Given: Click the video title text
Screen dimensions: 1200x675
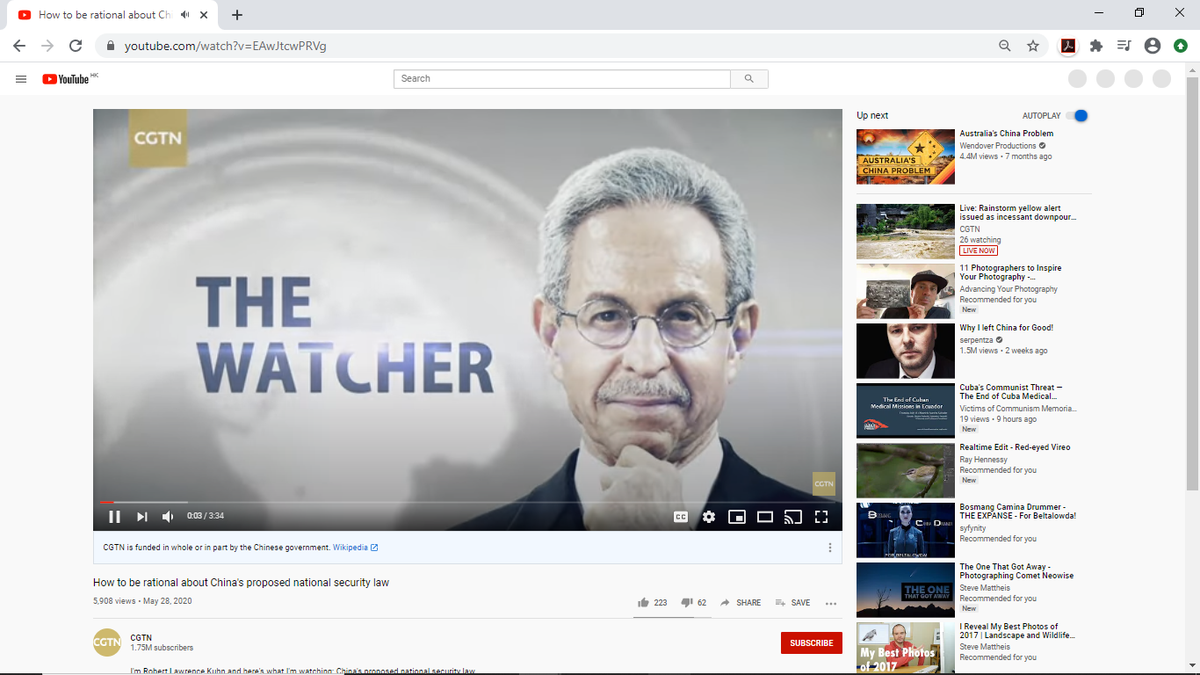Looking at the screenshot, I should [241, 582].
